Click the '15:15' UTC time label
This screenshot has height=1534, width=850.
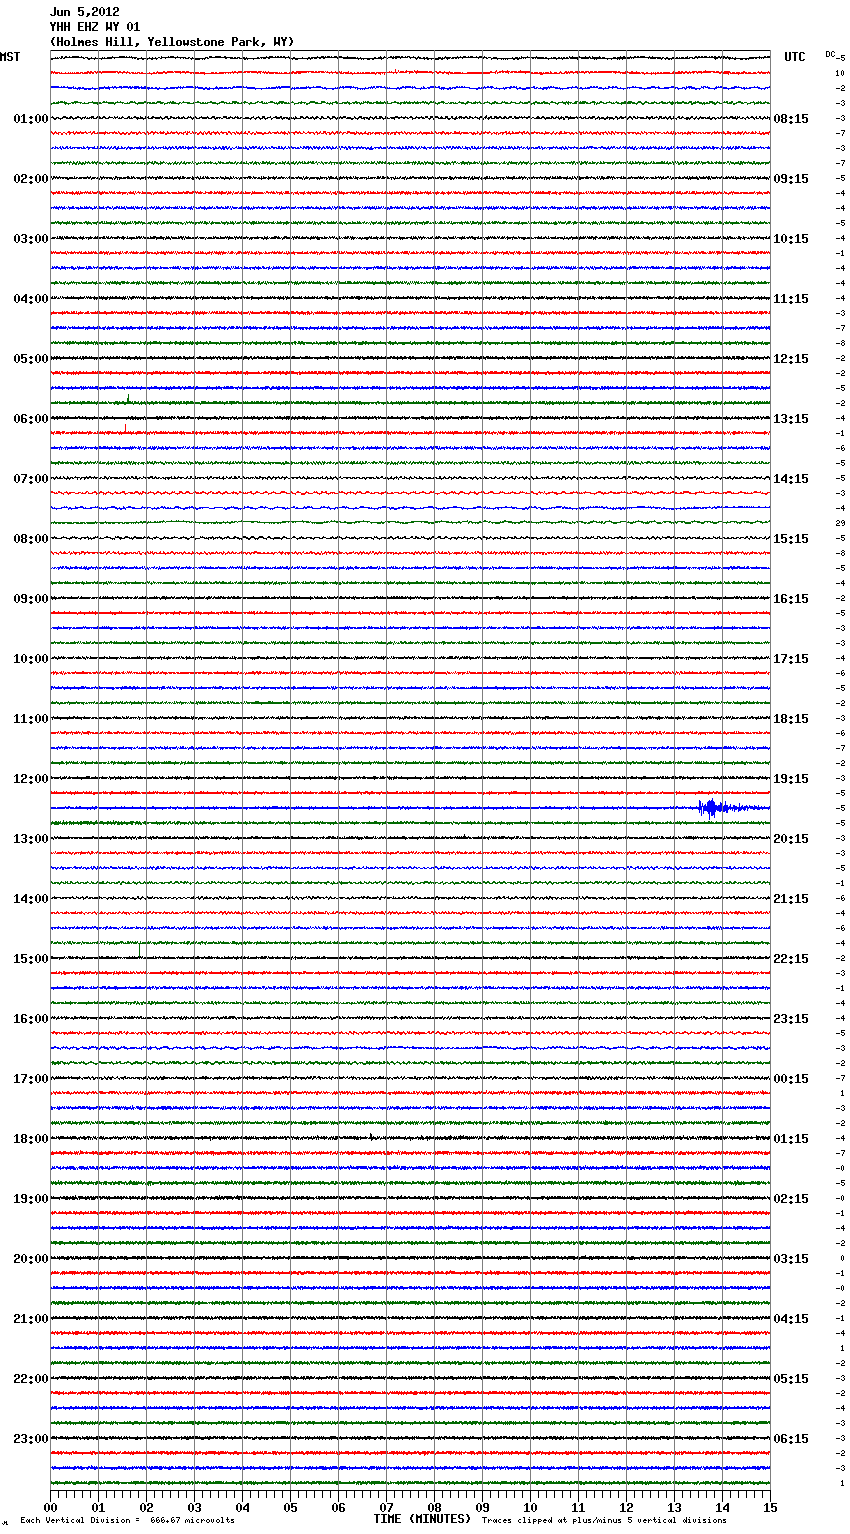point(791,538)
